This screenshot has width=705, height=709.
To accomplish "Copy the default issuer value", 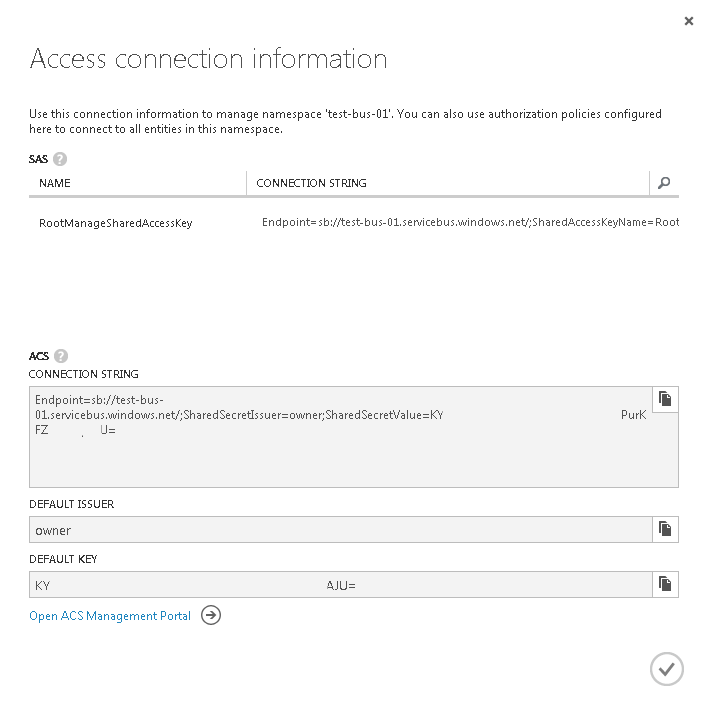I will (x=664, y=529).
